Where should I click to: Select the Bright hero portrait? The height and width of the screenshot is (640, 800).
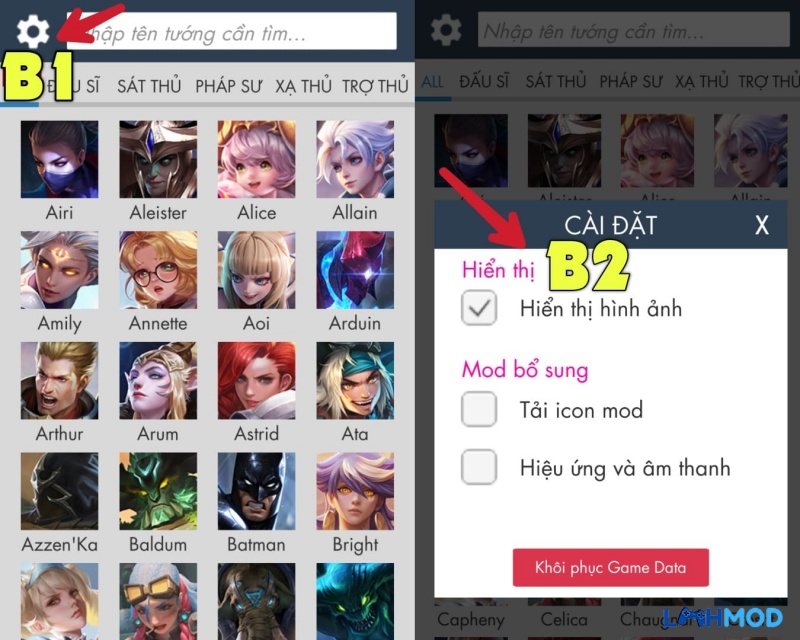coord(355,491)
